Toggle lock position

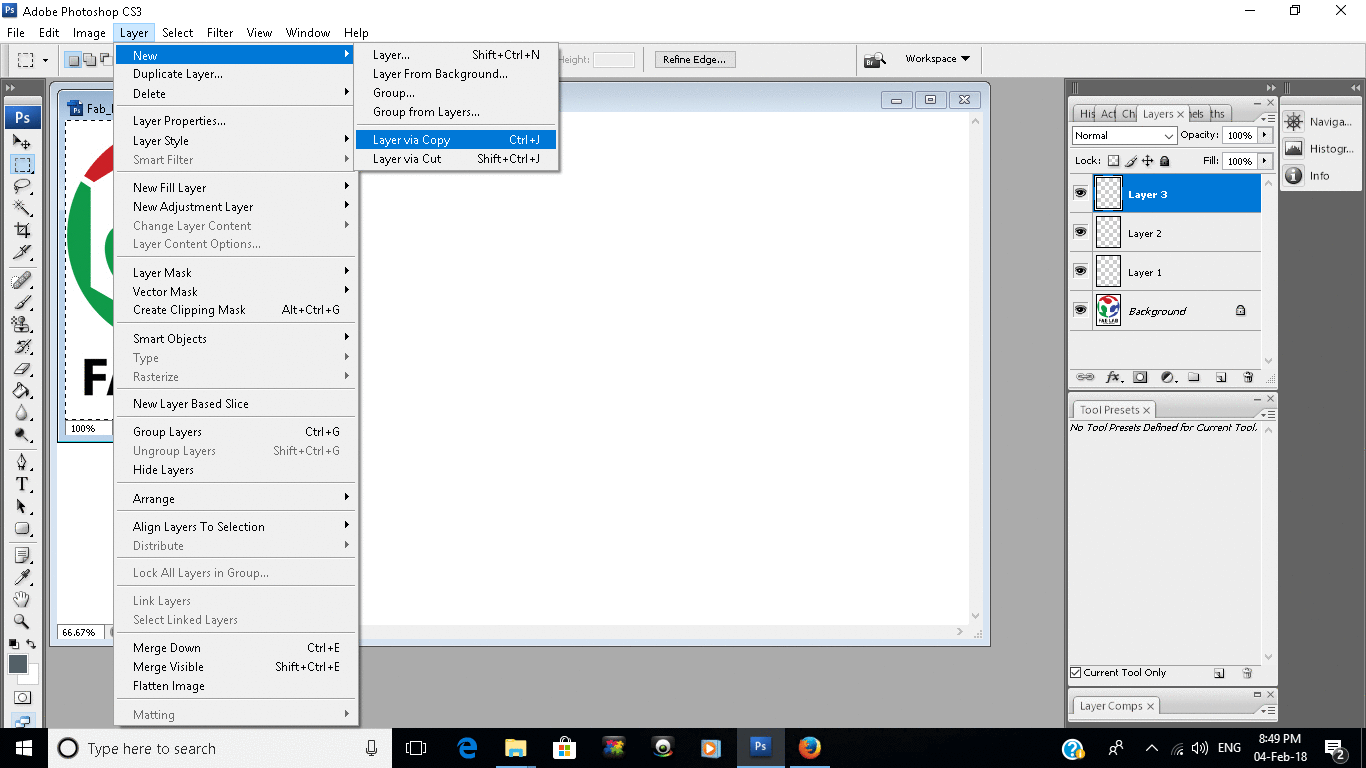click(x=1148, y=161)
